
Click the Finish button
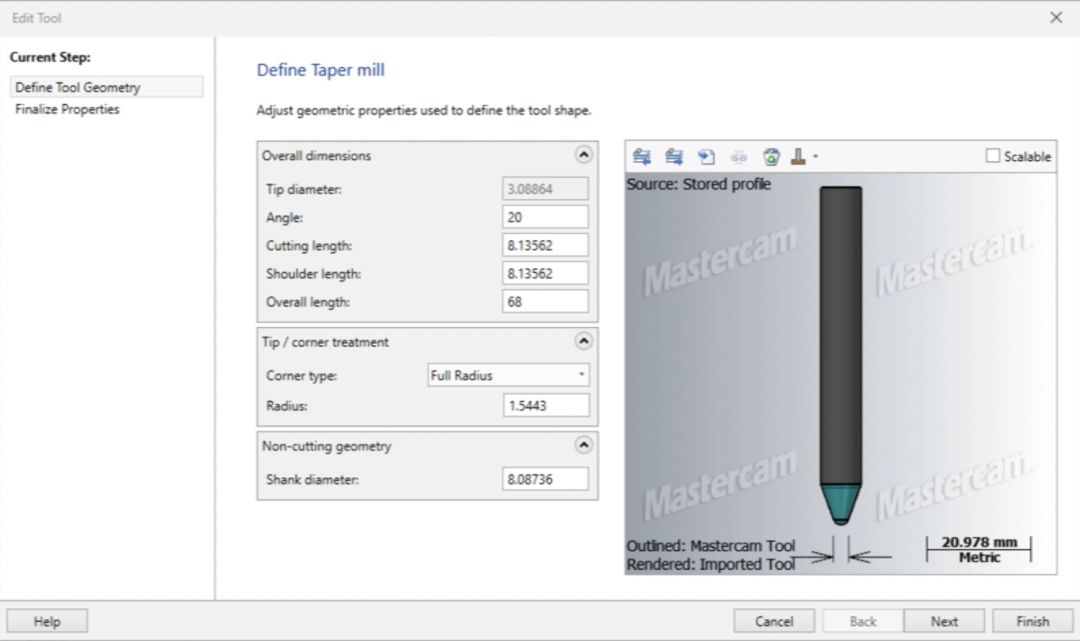1032,621
